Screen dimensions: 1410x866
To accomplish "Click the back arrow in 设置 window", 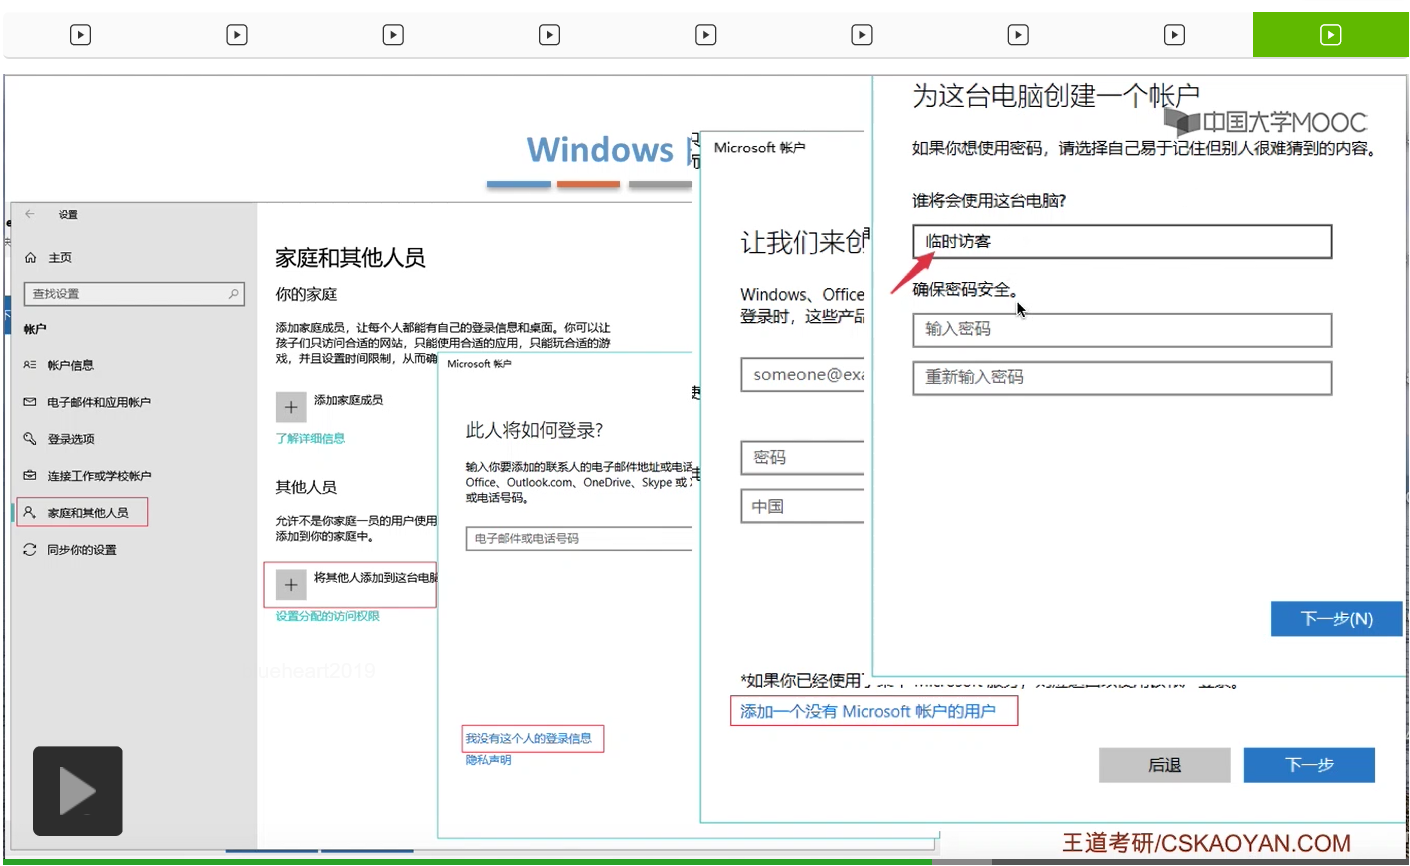I will pos(30,214).
